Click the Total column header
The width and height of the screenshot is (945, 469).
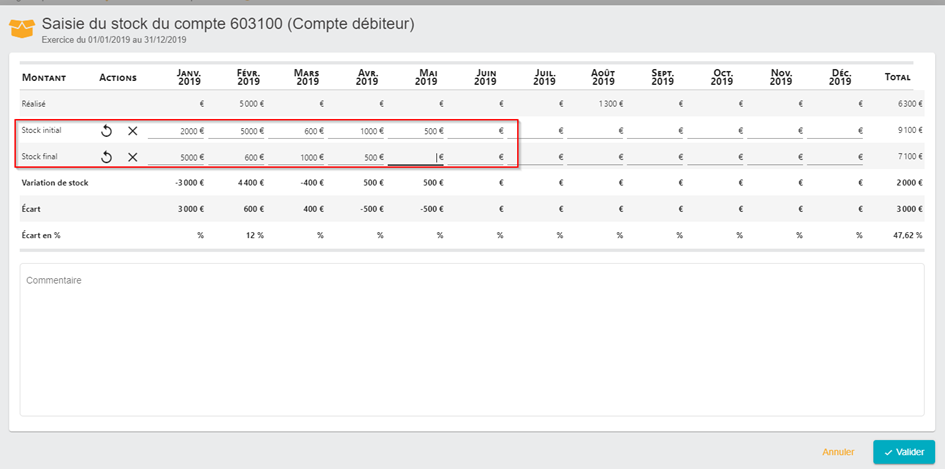(x=897, y=77)
